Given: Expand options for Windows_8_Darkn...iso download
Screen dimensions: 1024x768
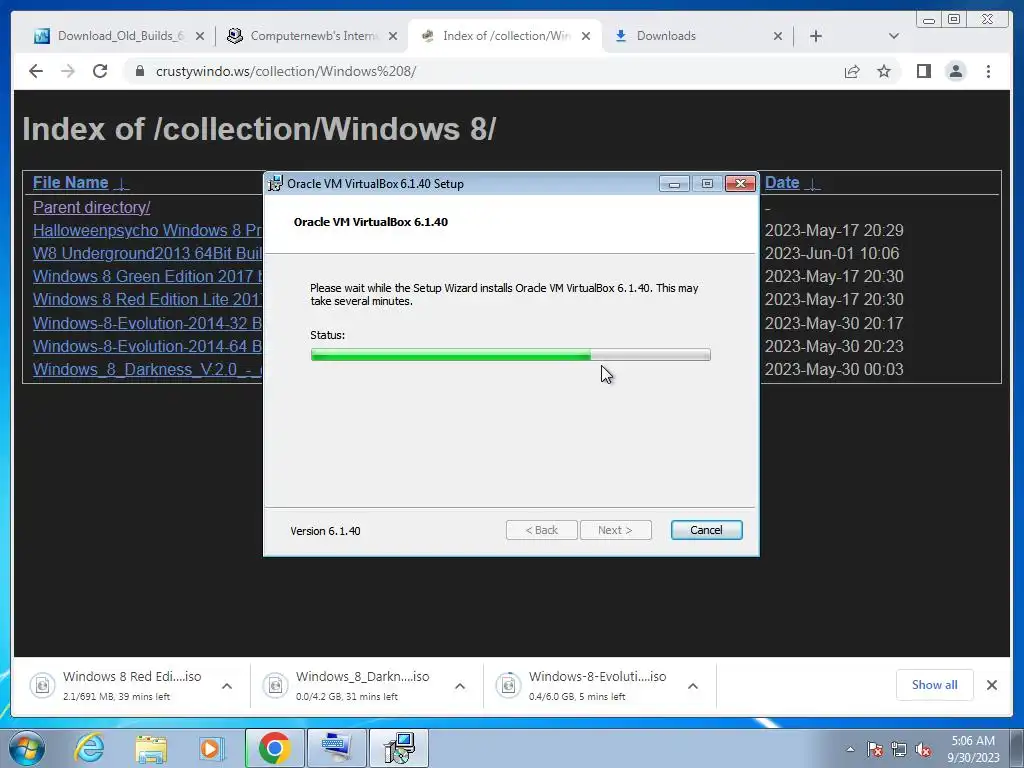Looking at the screenshot, I should [x=460, y=686].
